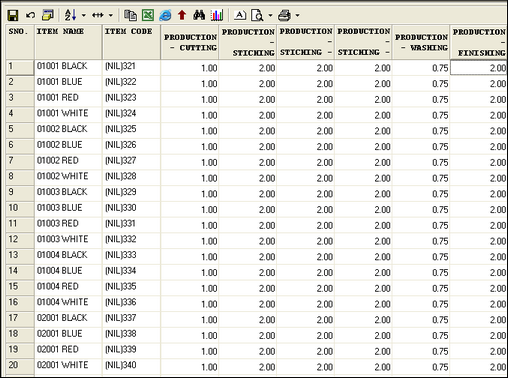Click item name 01001 BLACK
The width and height of the screenshot is (508, 378).
tap(62, 66)
